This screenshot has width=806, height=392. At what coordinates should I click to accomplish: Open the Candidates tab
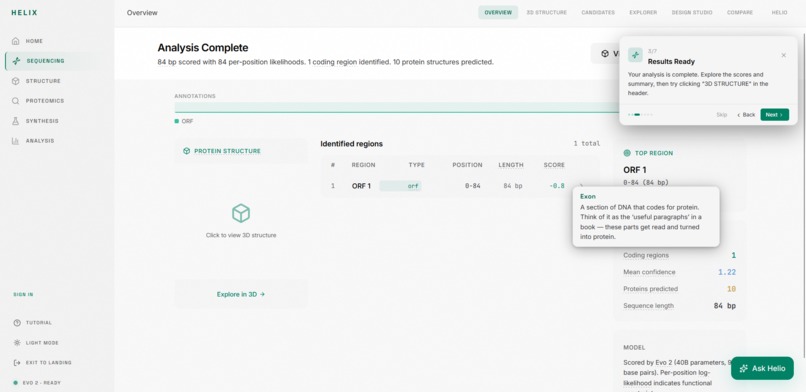598,12
